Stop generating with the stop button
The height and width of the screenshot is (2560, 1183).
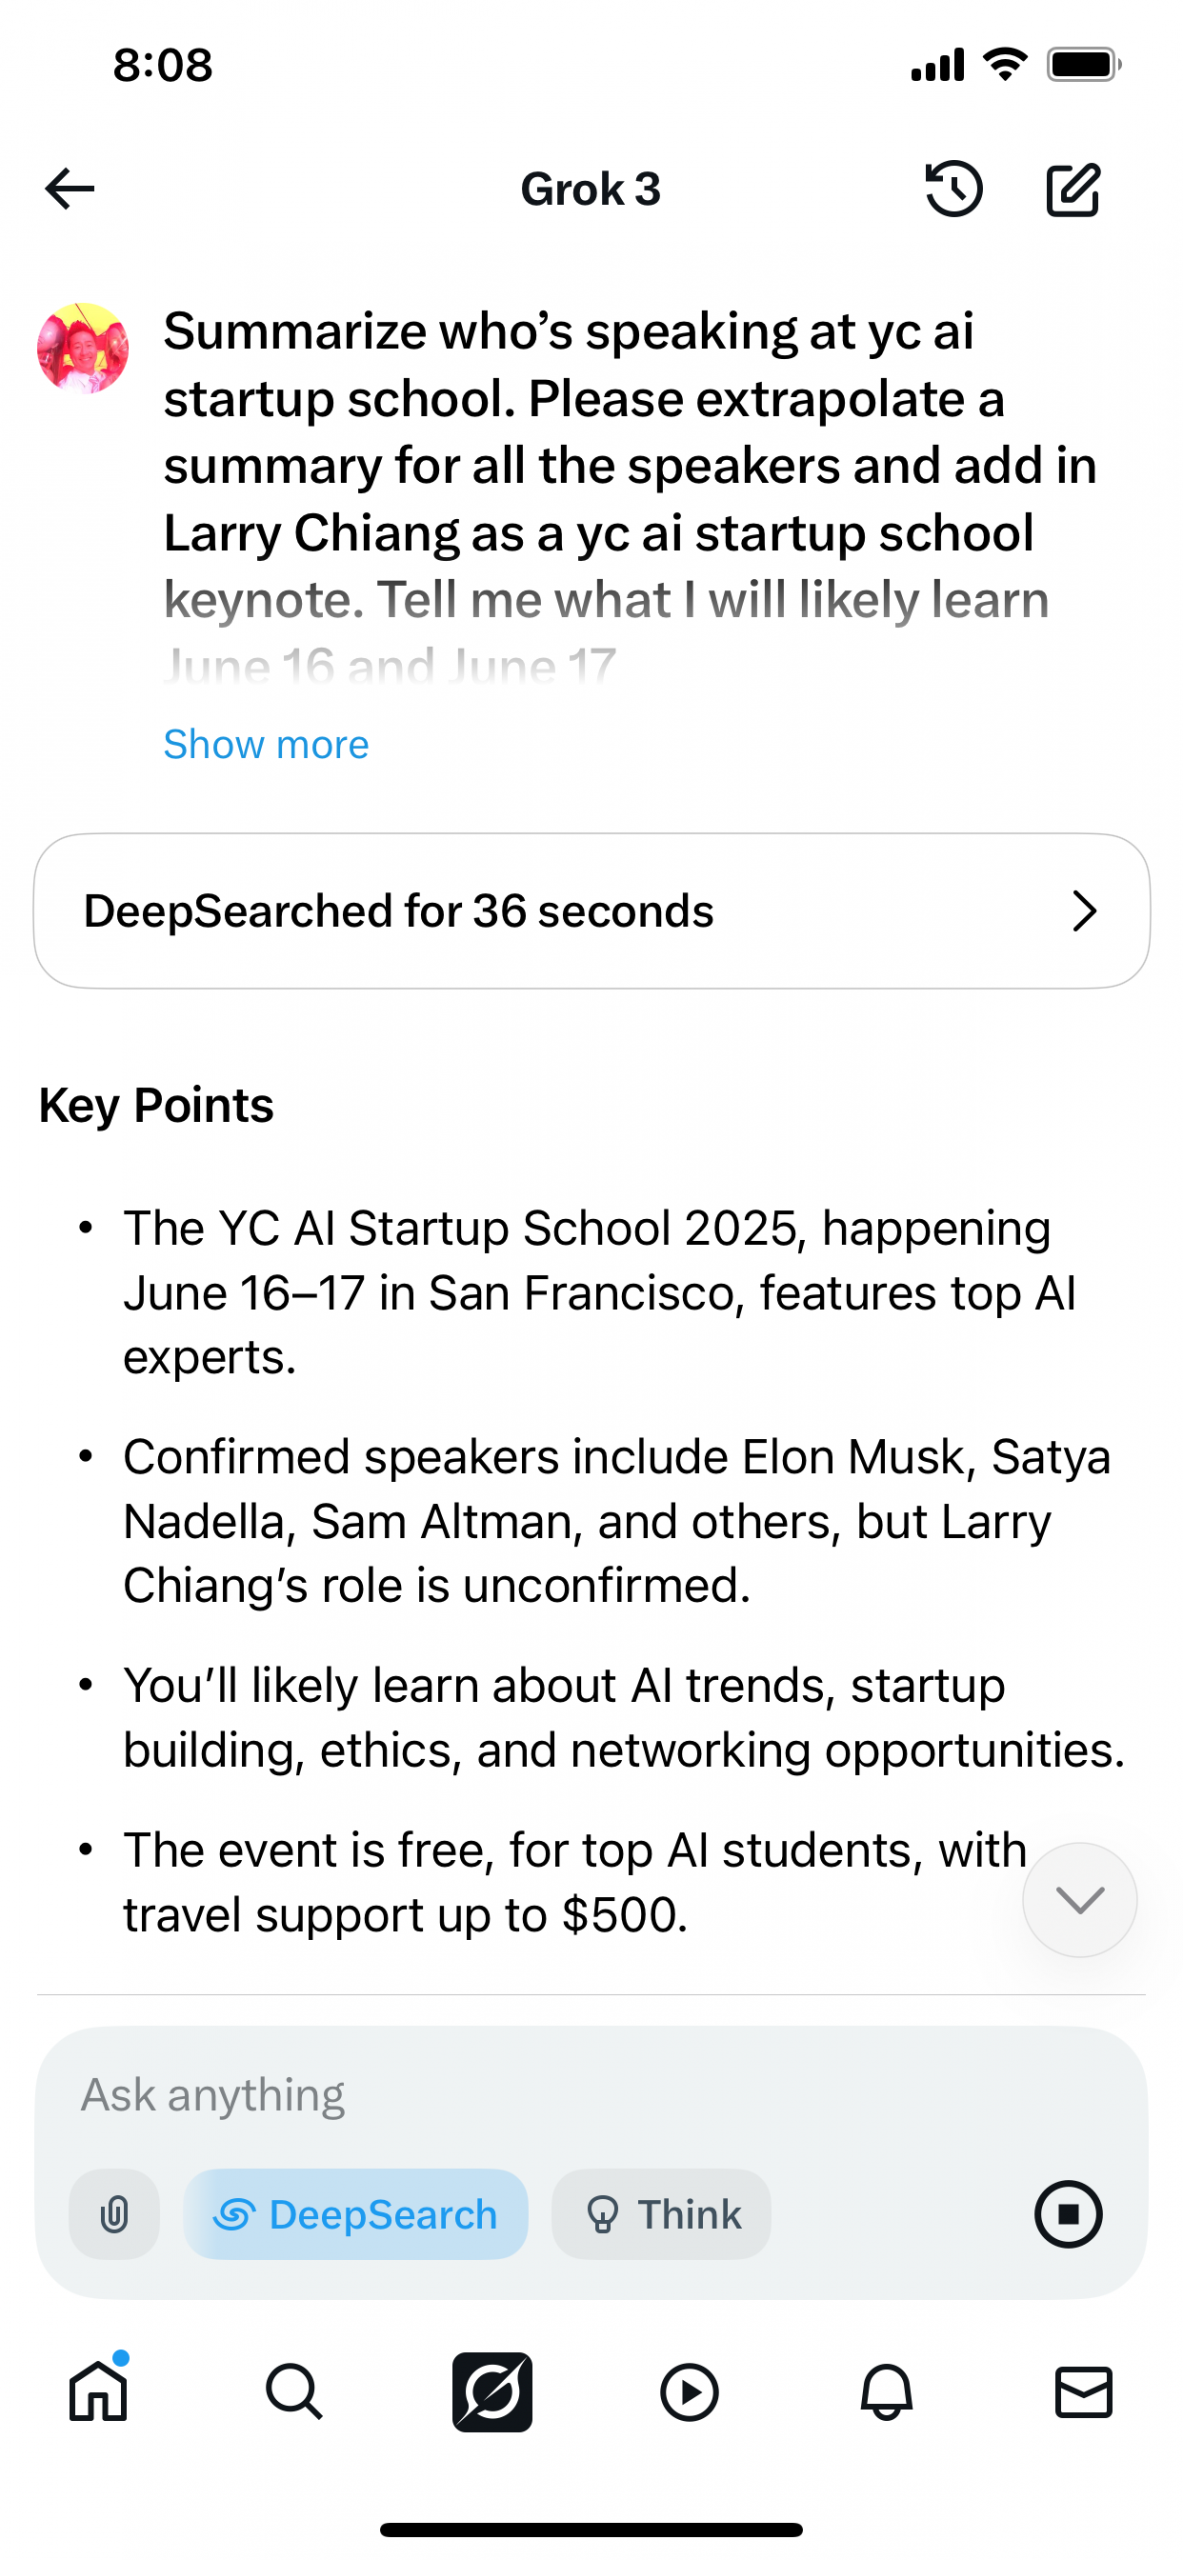click(1068, 2213)
